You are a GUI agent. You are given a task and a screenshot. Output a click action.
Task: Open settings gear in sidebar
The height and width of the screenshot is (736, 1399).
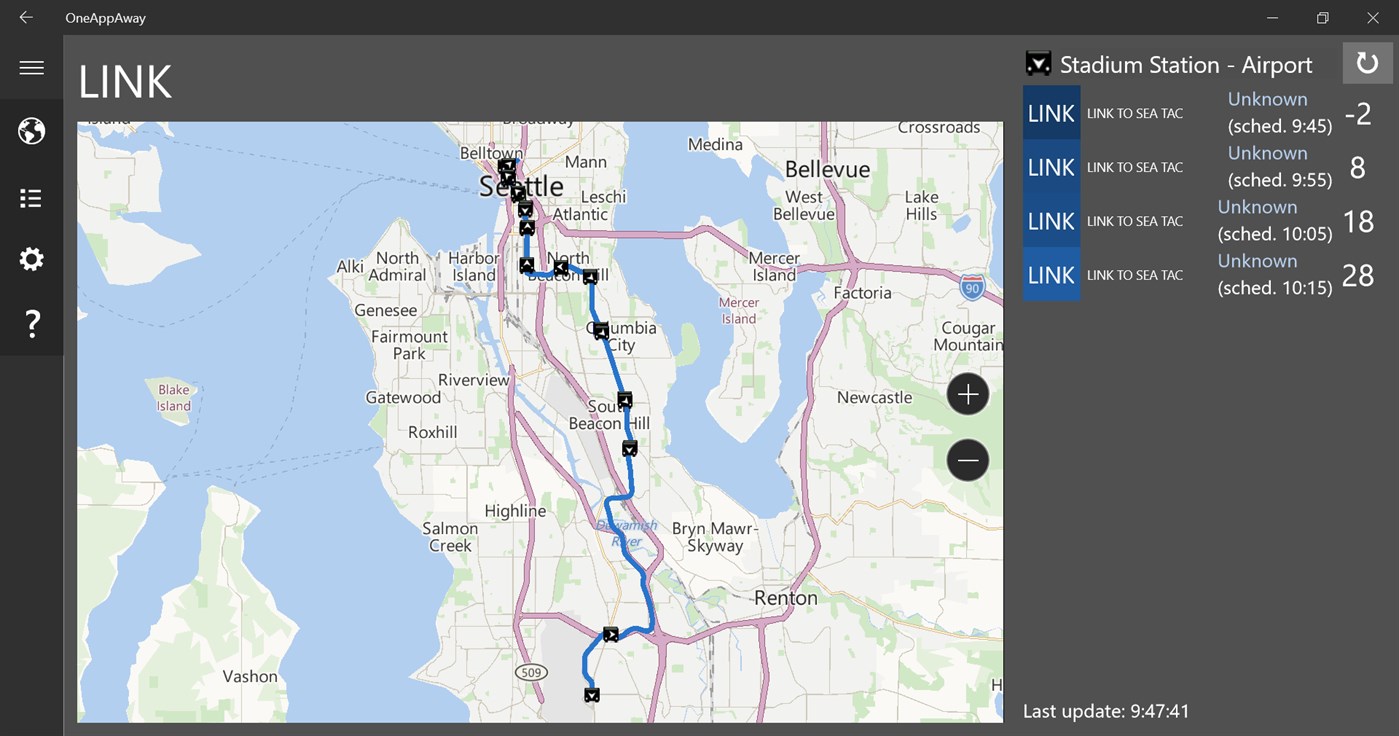coord(31,260)
